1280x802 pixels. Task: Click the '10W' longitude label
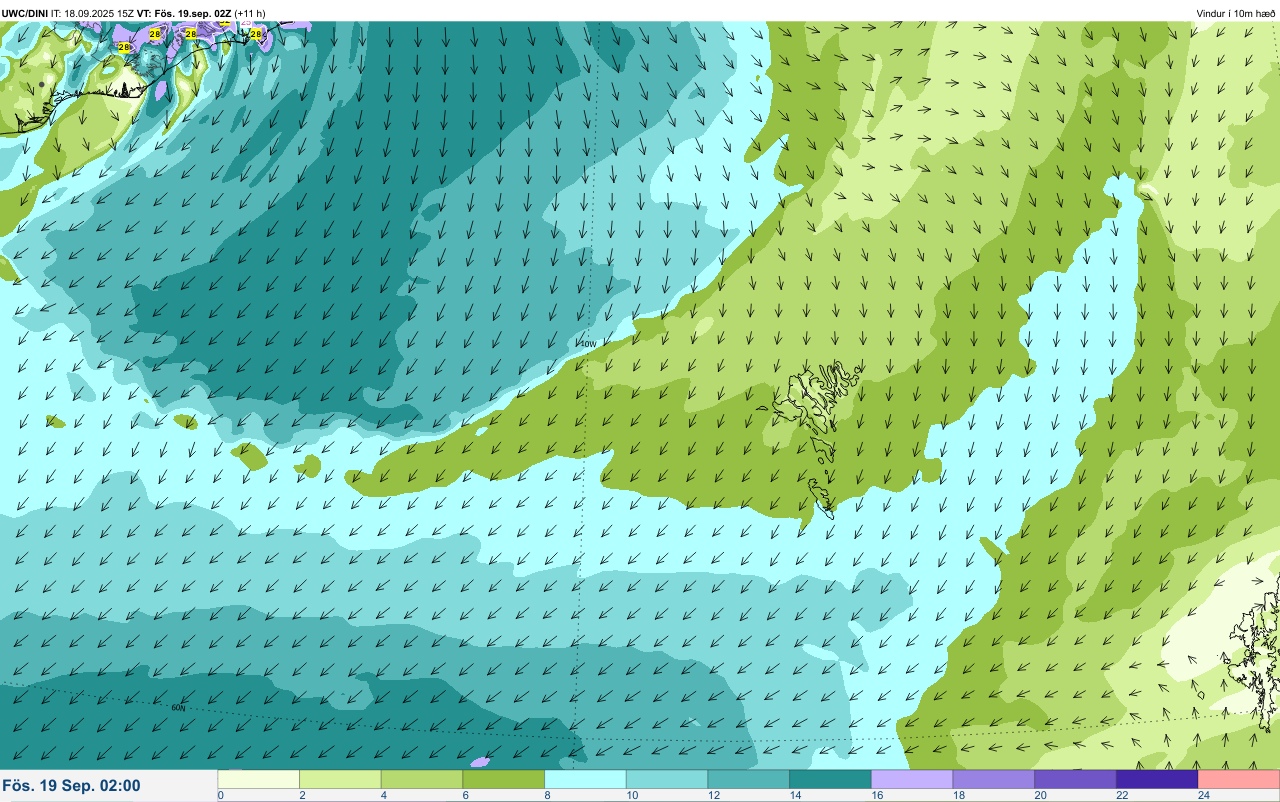pos(588,344)
